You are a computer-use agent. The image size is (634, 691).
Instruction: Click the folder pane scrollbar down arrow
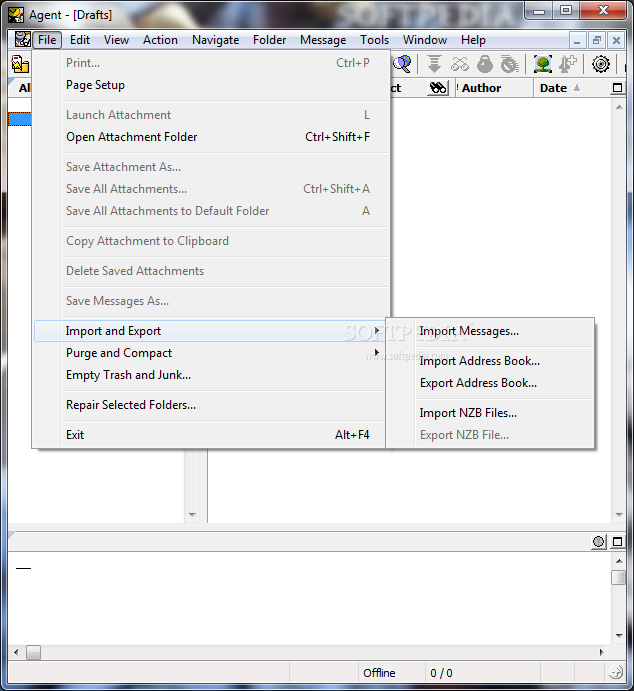(192, 515)
